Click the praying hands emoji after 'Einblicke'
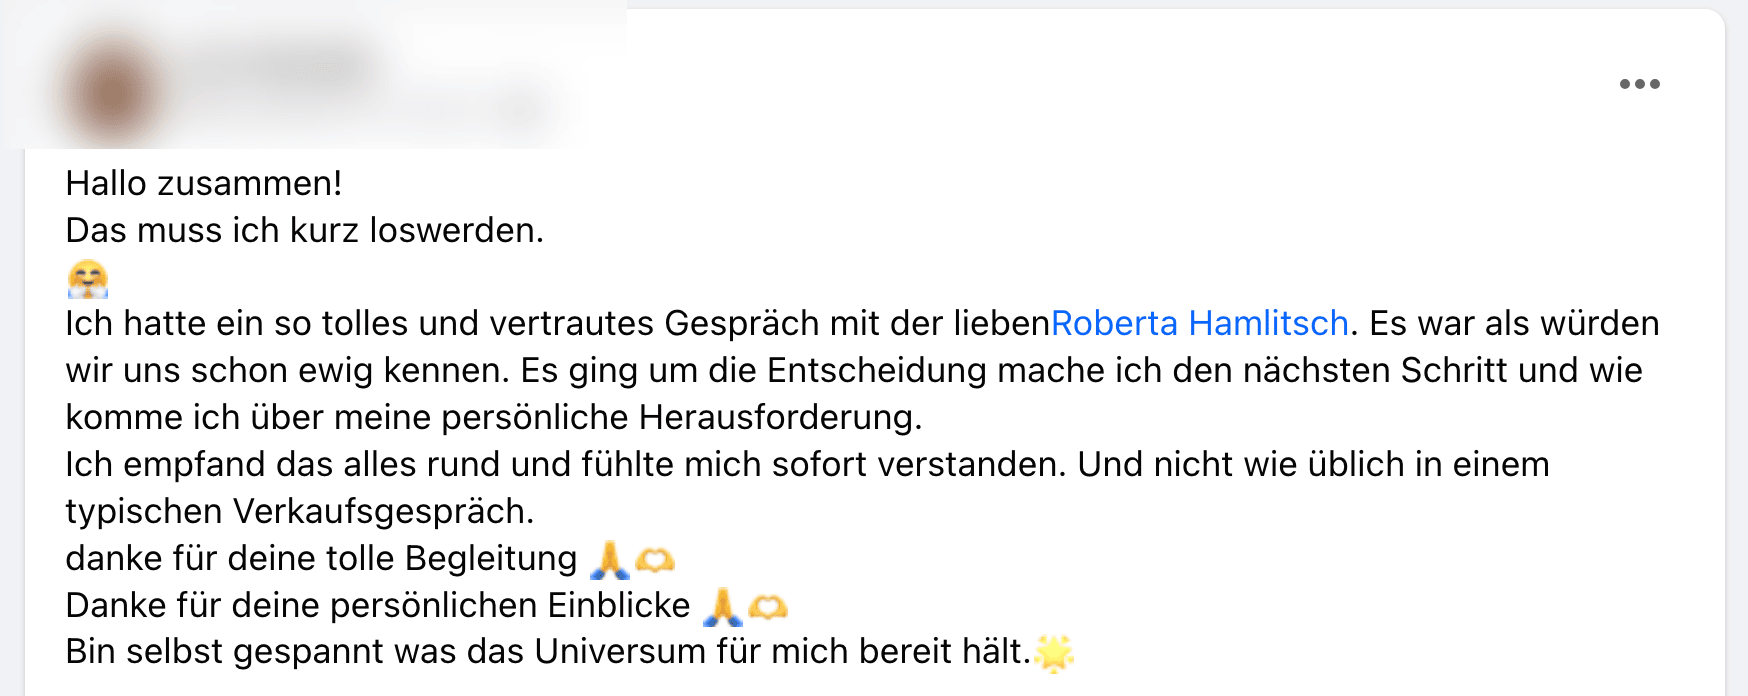The width and height of the screenshot is (1748, 696). [x=722, y=606]
